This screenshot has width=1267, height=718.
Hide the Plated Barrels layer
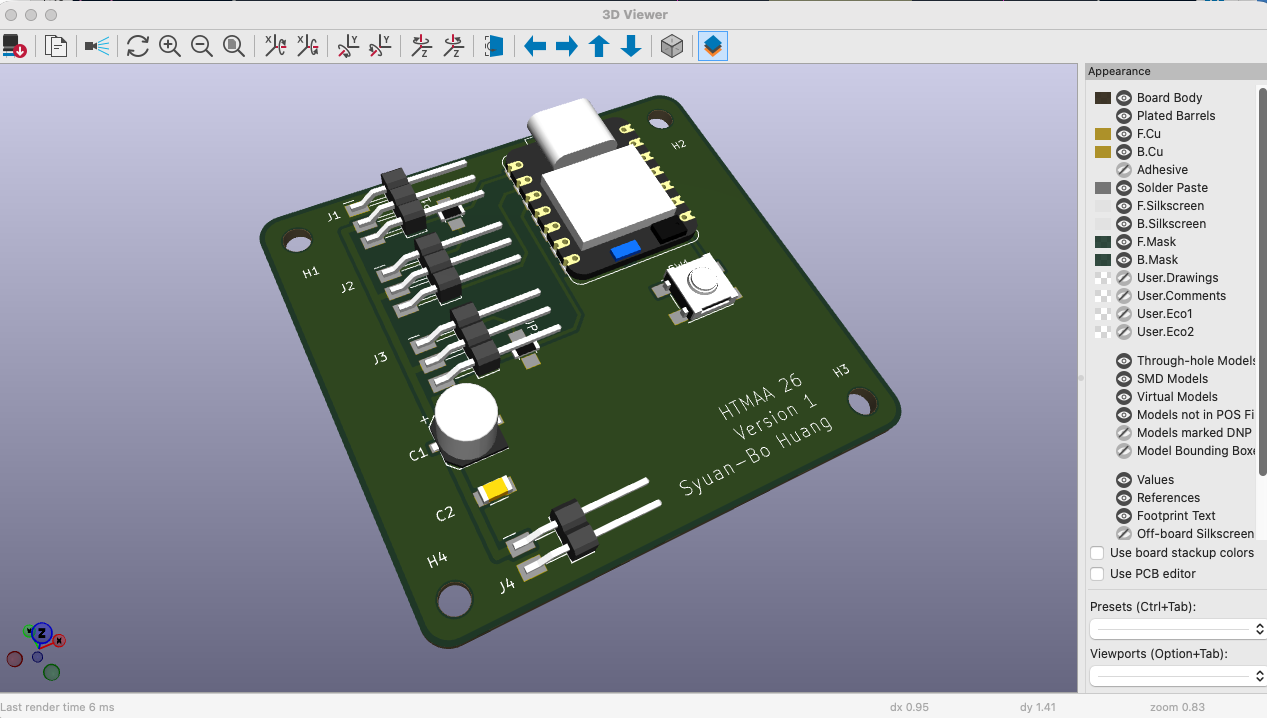pos(1124,116)
